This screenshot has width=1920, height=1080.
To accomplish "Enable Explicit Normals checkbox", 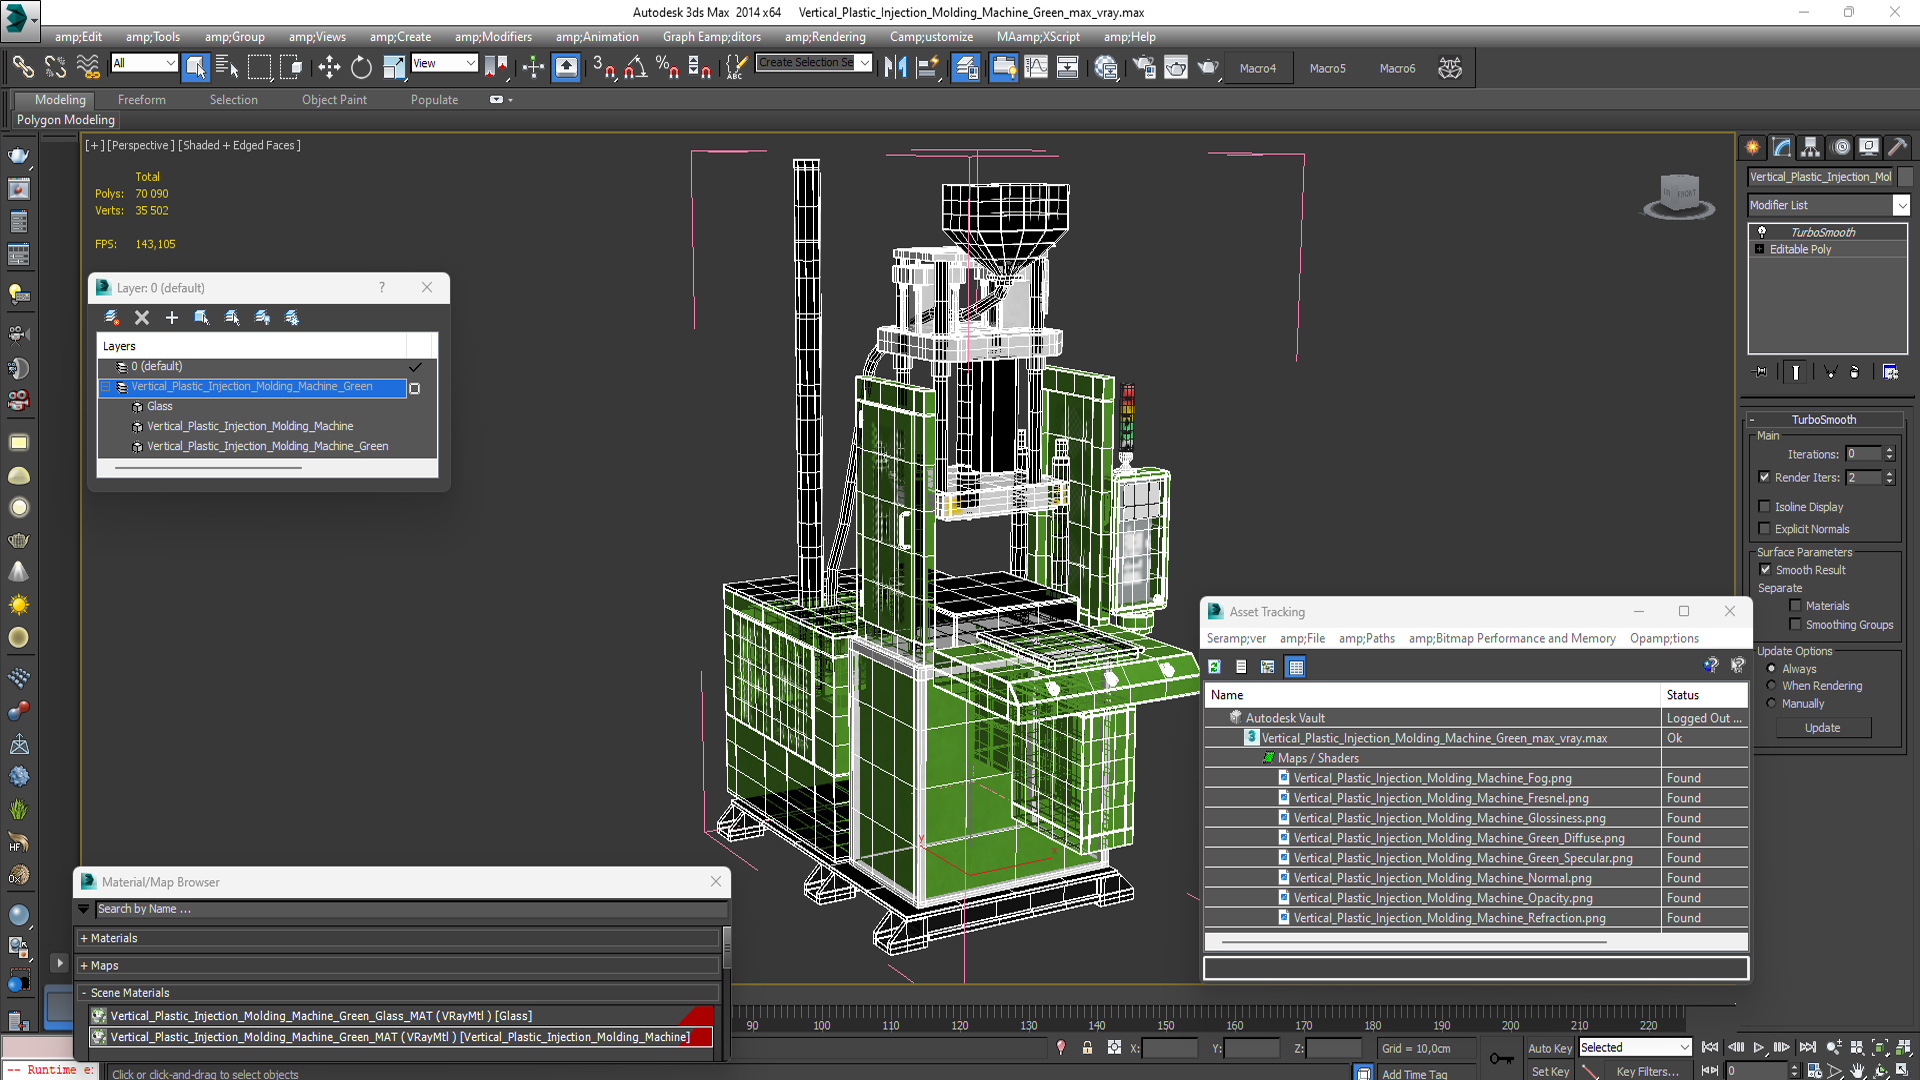I will [1765, 529].
